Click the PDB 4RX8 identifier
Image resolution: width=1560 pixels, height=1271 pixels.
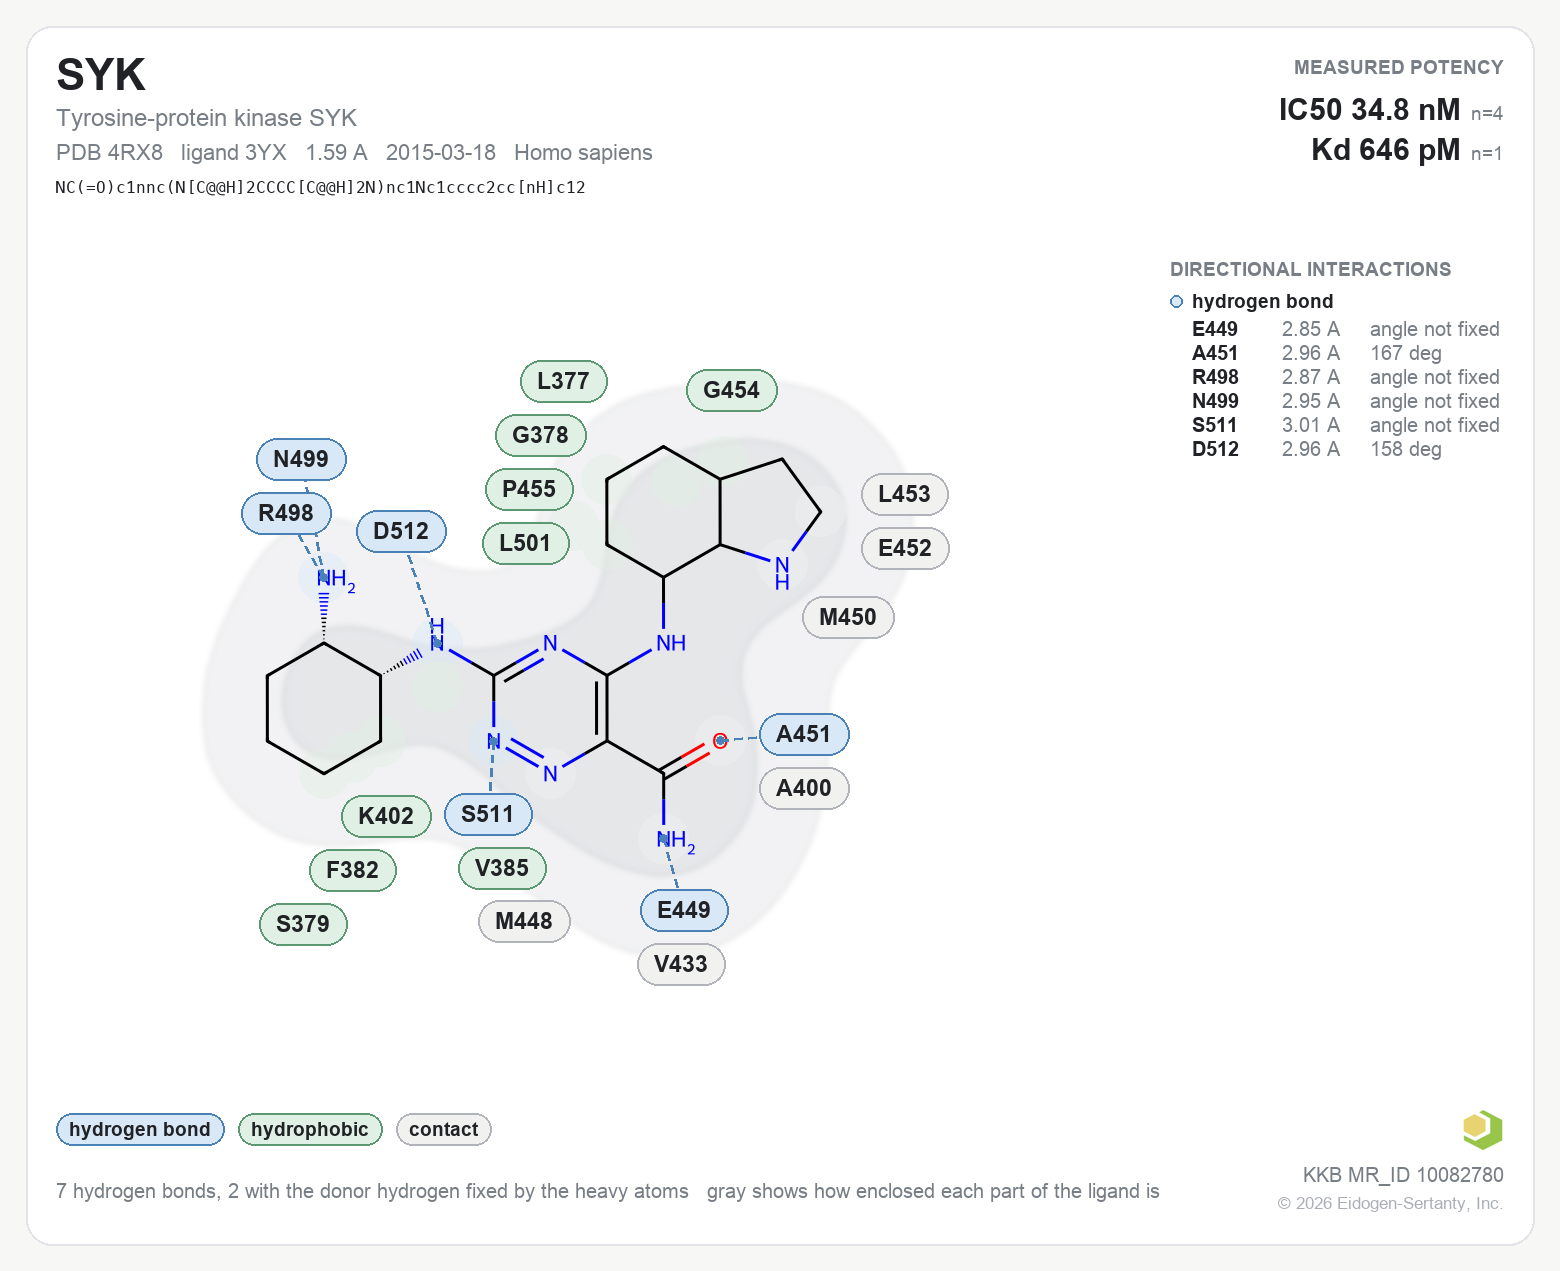pos(109,152)
